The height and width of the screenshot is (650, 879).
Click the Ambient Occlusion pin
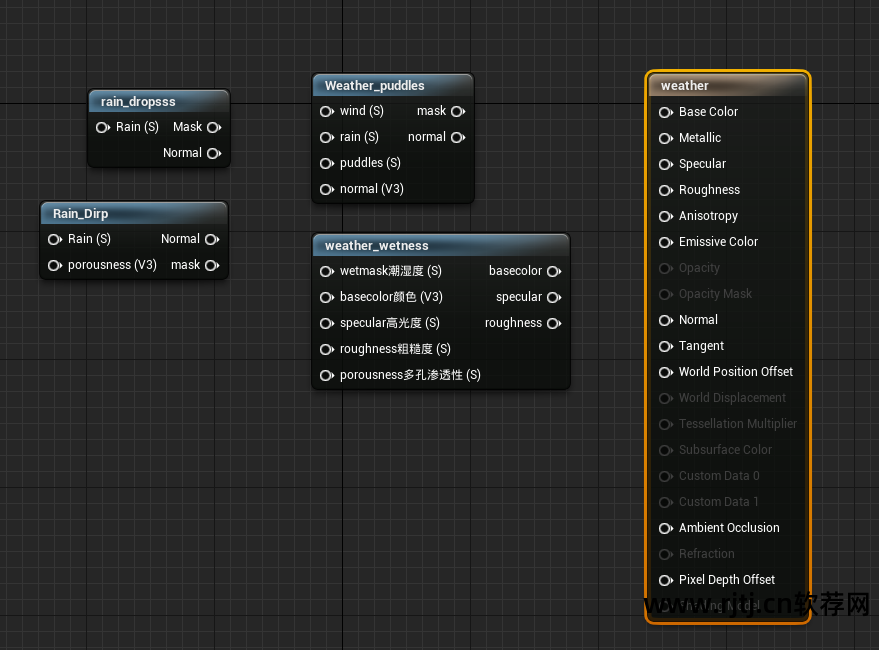[x=665, y=528]
